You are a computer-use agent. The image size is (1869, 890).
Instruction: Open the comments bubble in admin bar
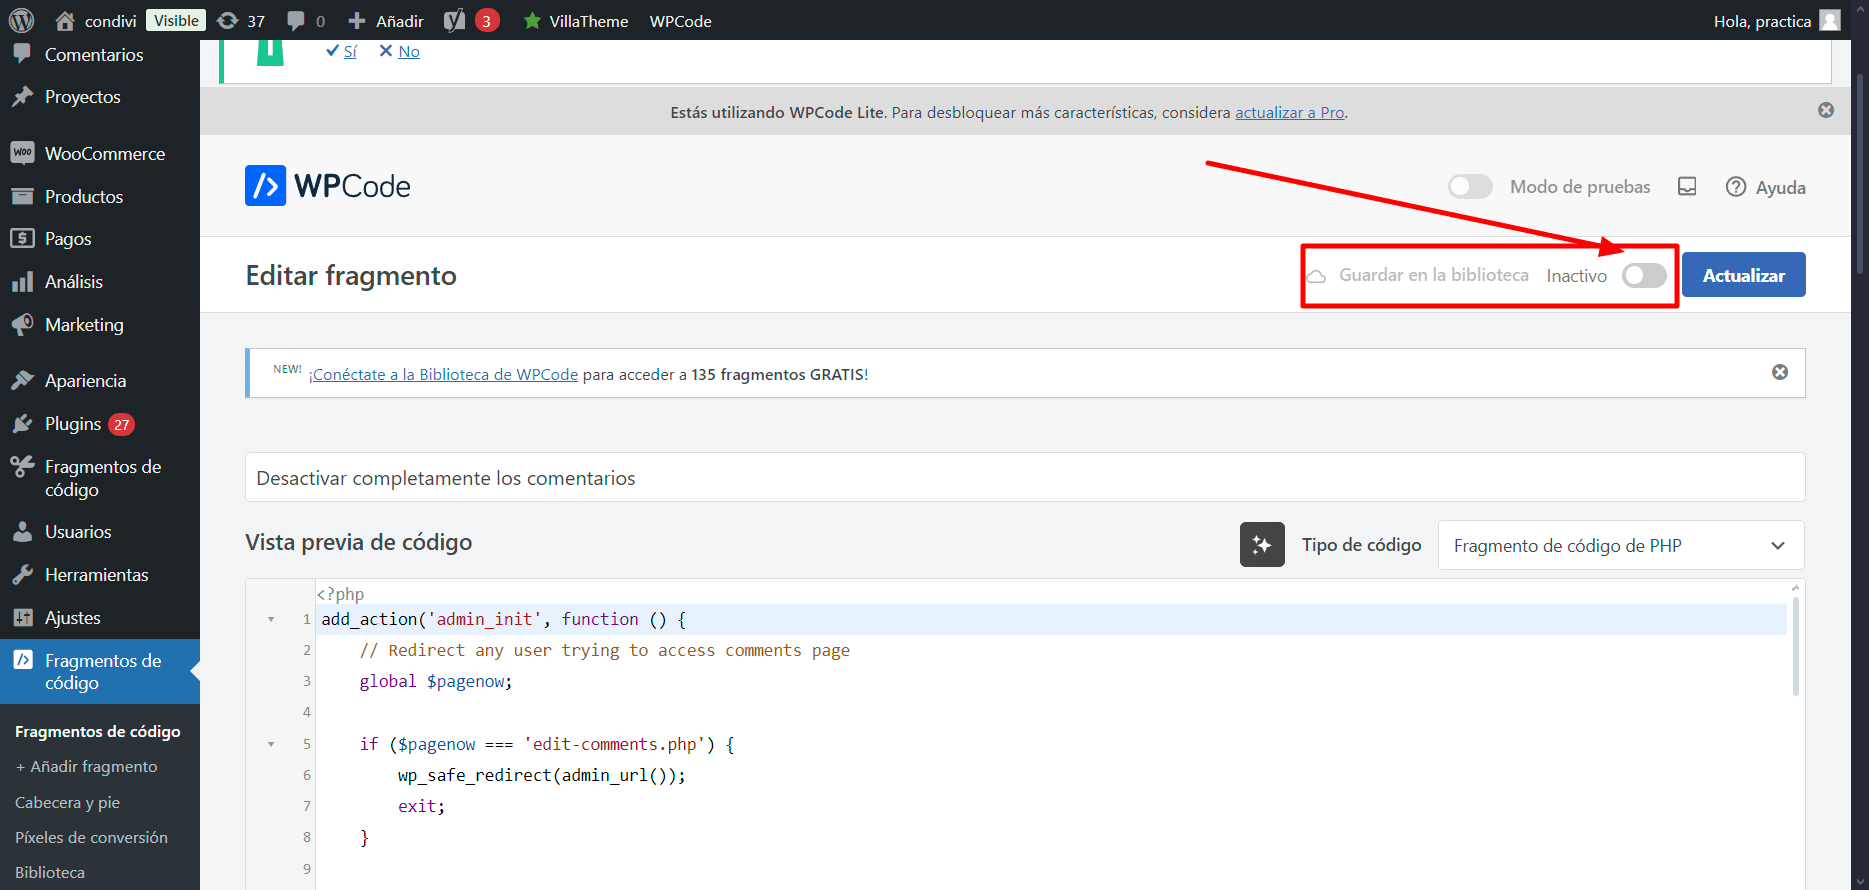coord(306,21)
